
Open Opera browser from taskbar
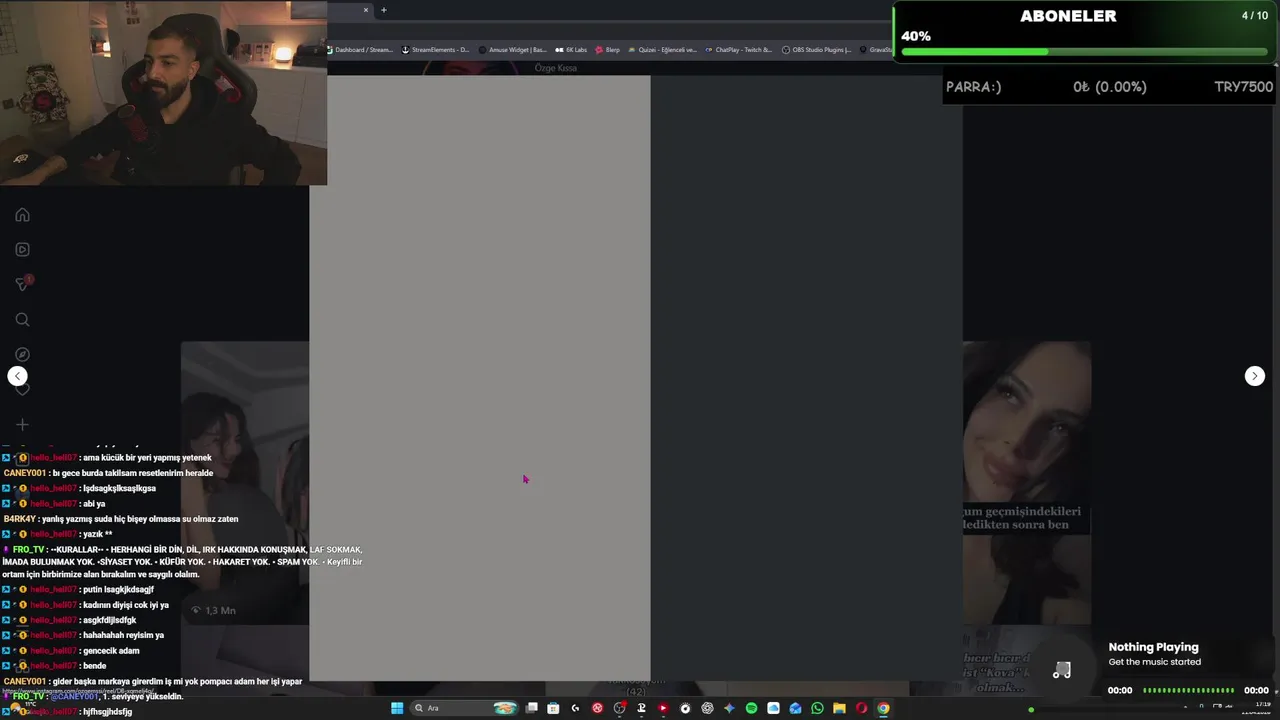[x=861, y=708]
